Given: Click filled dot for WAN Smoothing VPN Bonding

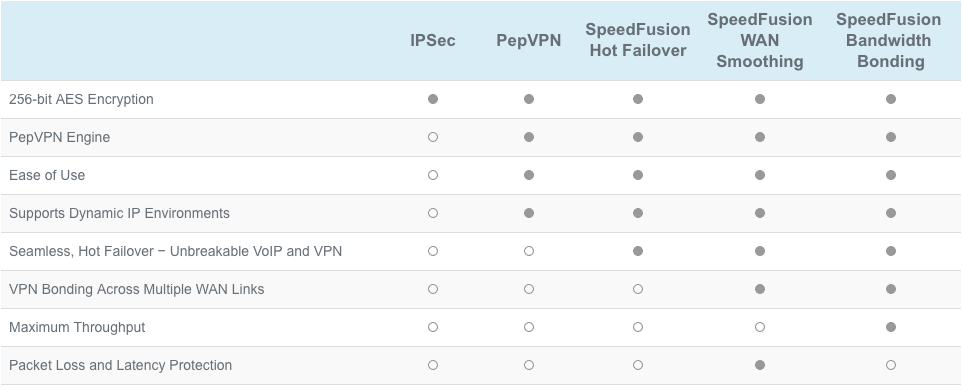Looking at the screenshot, I should point(760,289).
